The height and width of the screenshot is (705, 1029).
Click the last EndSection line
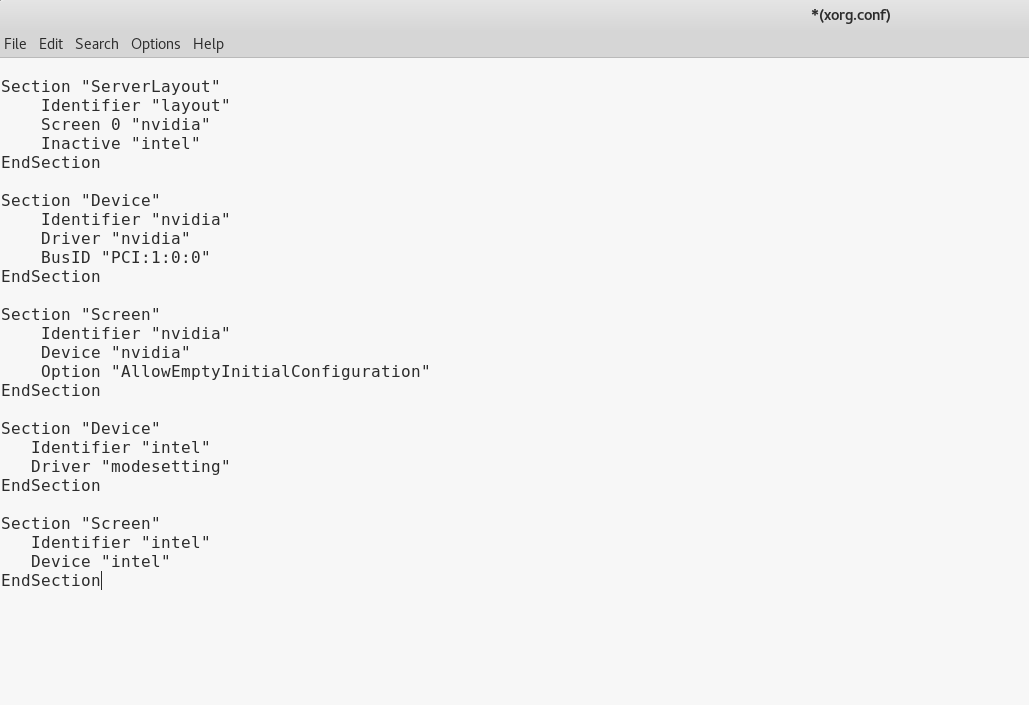point(51,581)
